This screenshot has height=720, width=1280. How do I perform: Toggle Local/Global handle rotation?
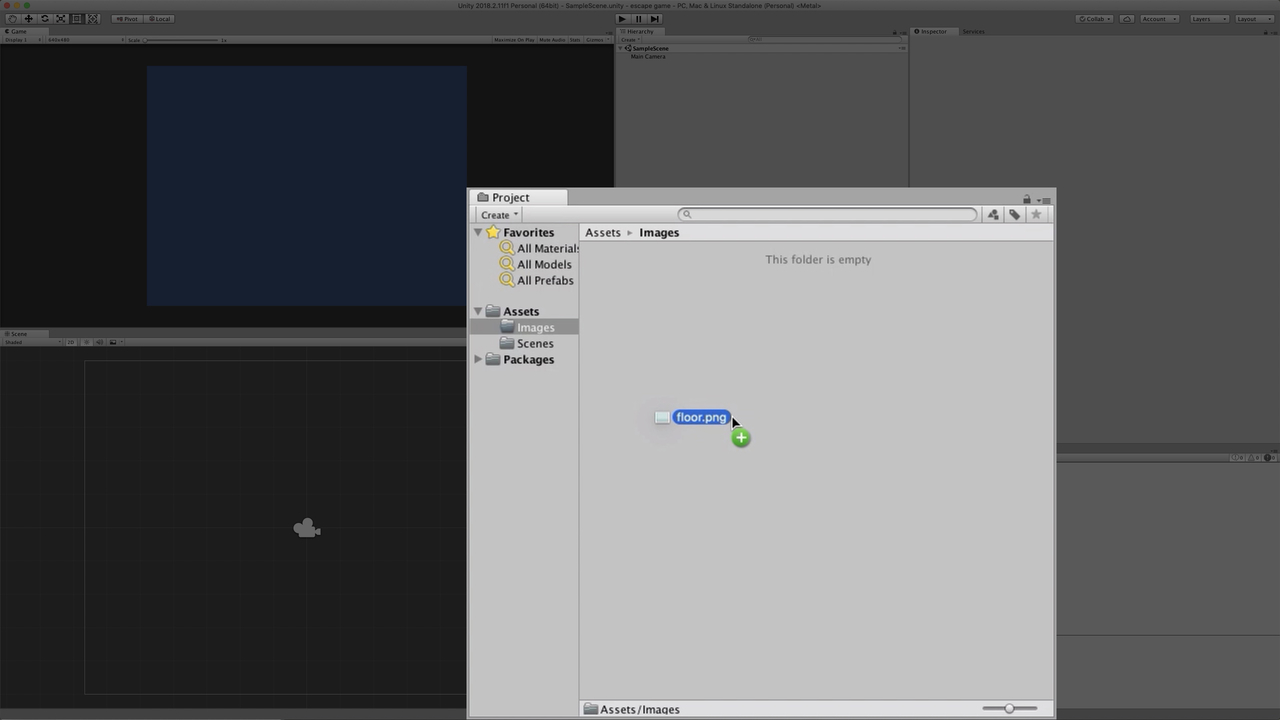159,19
